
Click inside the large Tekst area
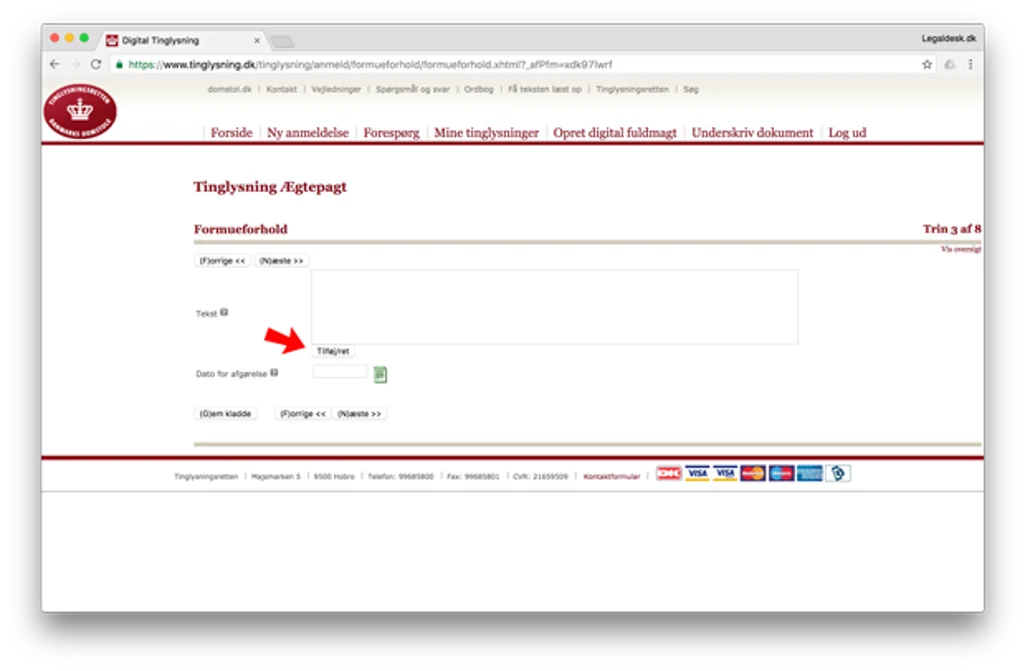pos(554,306)
